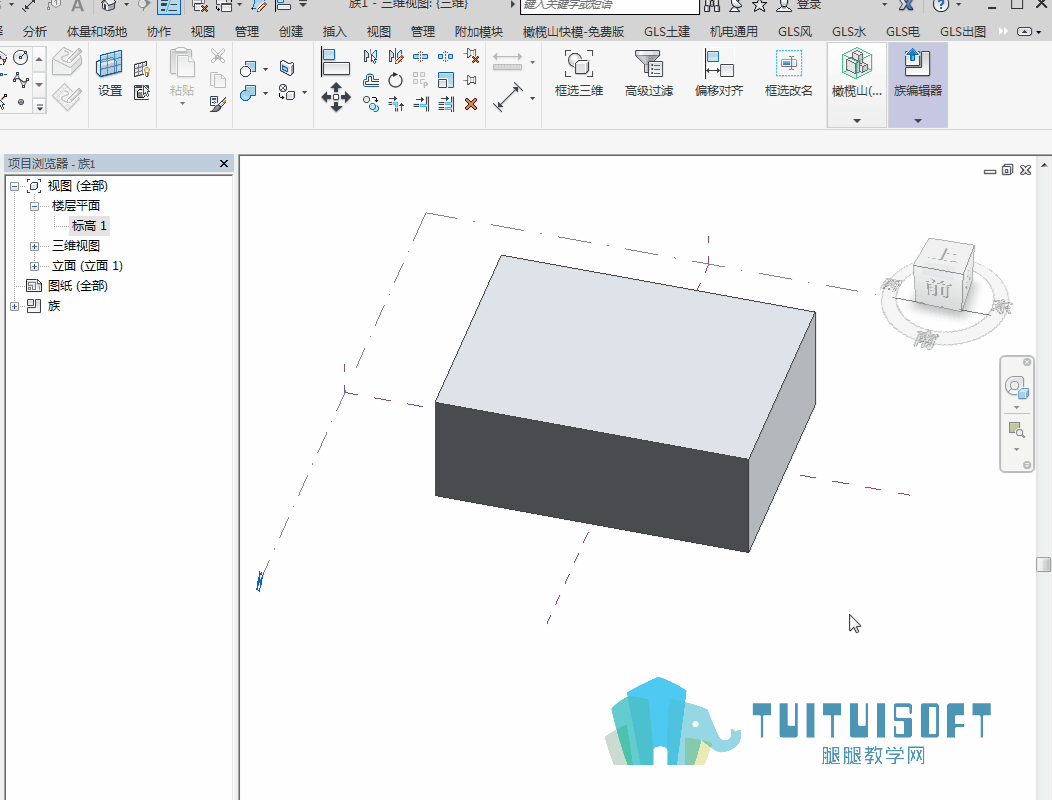Select the Mirror - Draw Axis tool
This screenshot has width=1052, height=800.
(396, 56)
